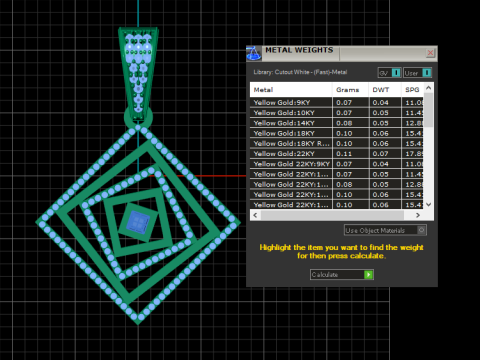Image resolution: width=480 pixels, height=360 pixels.
Task: Click the list's scroll up arrow
Action: tap(429, 88)
